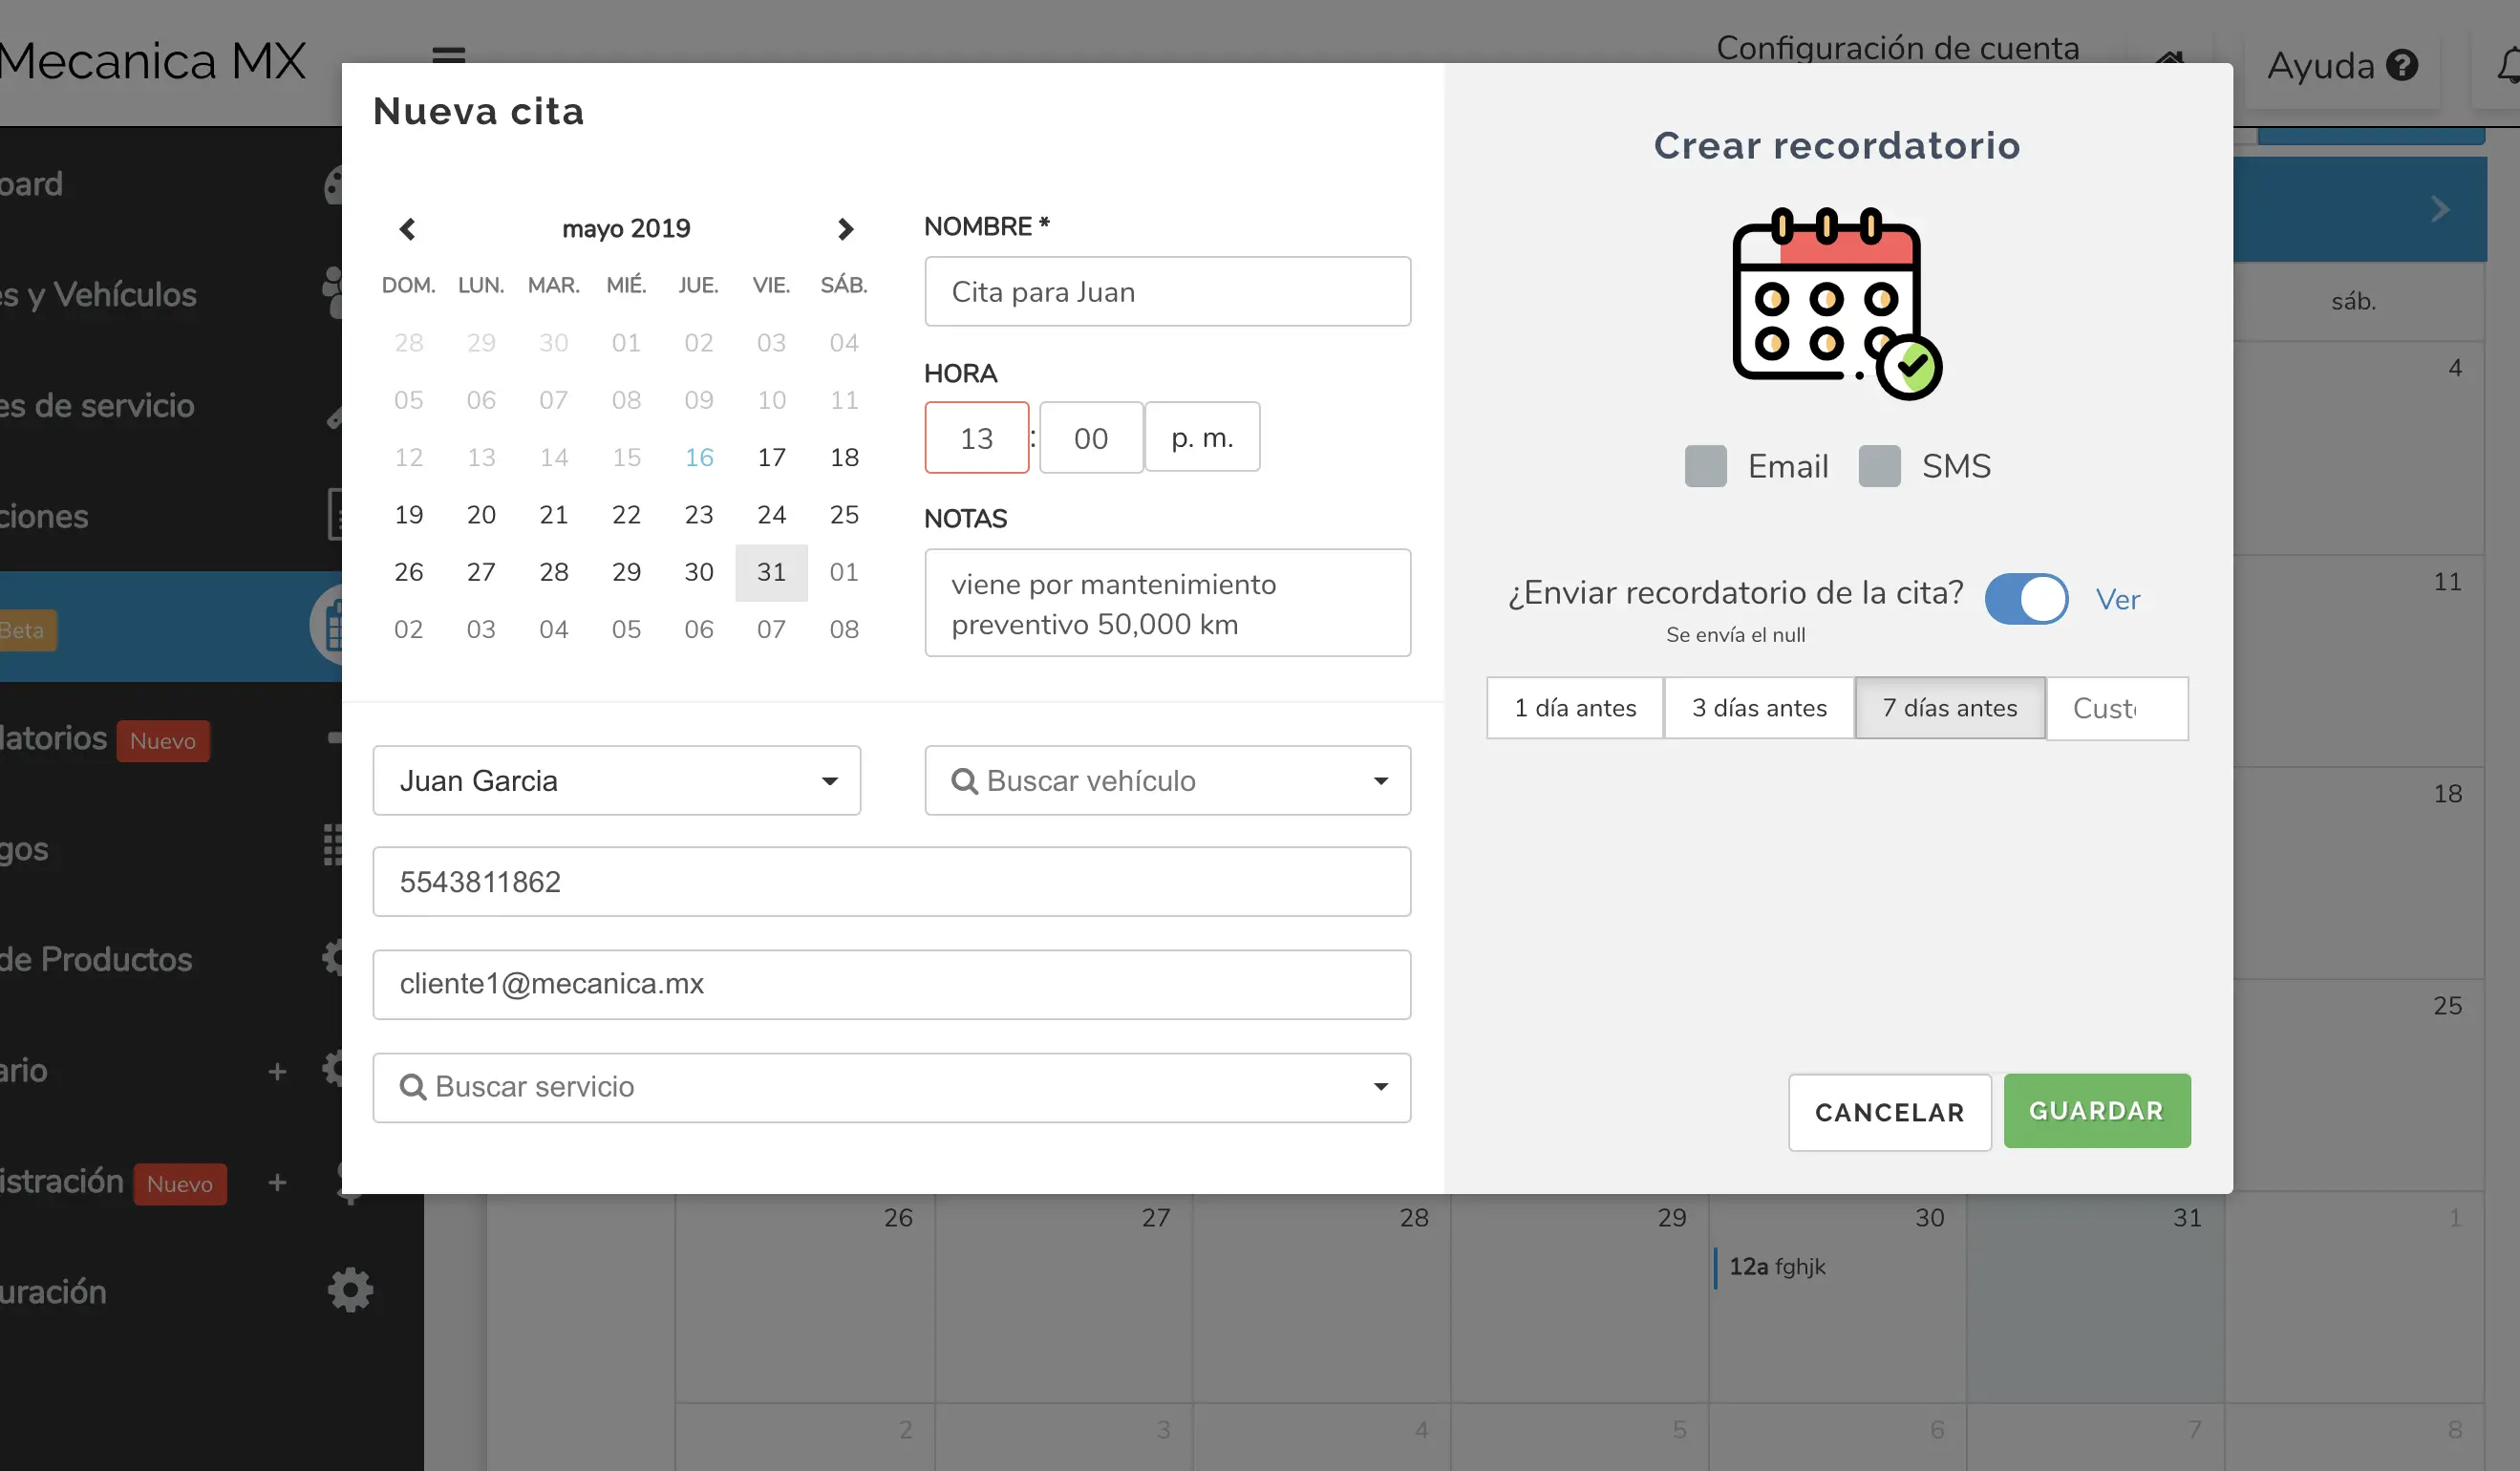2520x1471 pixels.
Task: Select the 1 día antes reminder tab
Action: click(x=1573, y=707)
